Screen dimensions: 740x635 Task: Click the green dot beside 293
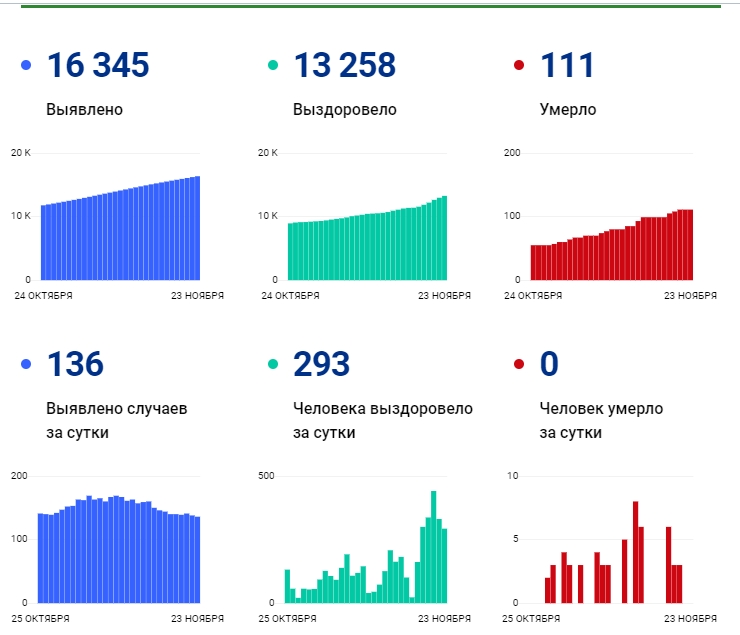273,364
